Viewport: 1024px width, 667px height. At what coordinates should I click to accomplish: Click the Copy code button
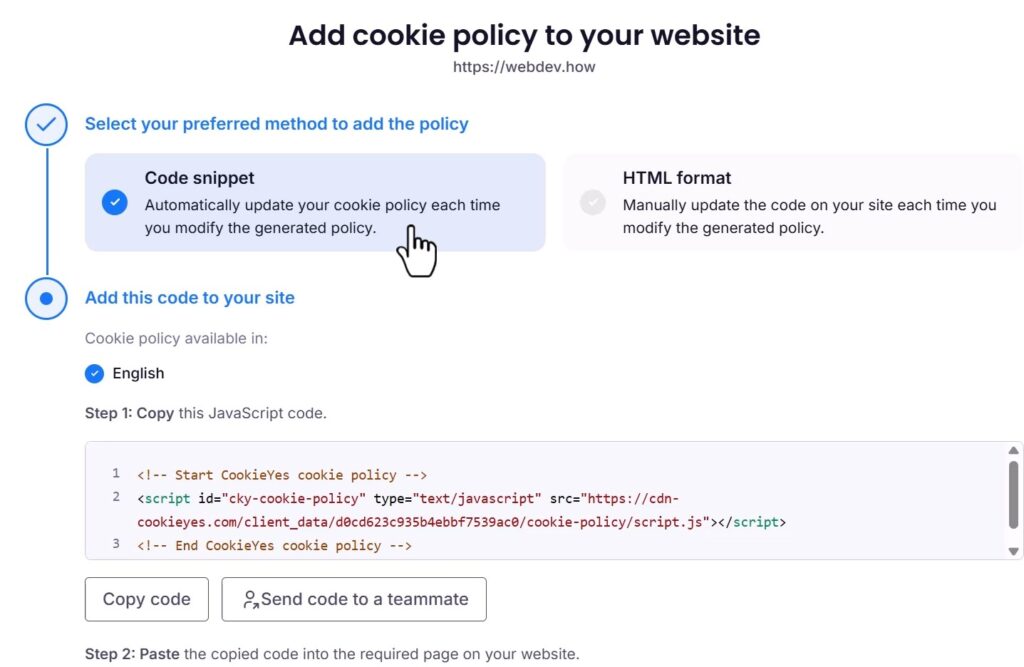click(146, 599)
